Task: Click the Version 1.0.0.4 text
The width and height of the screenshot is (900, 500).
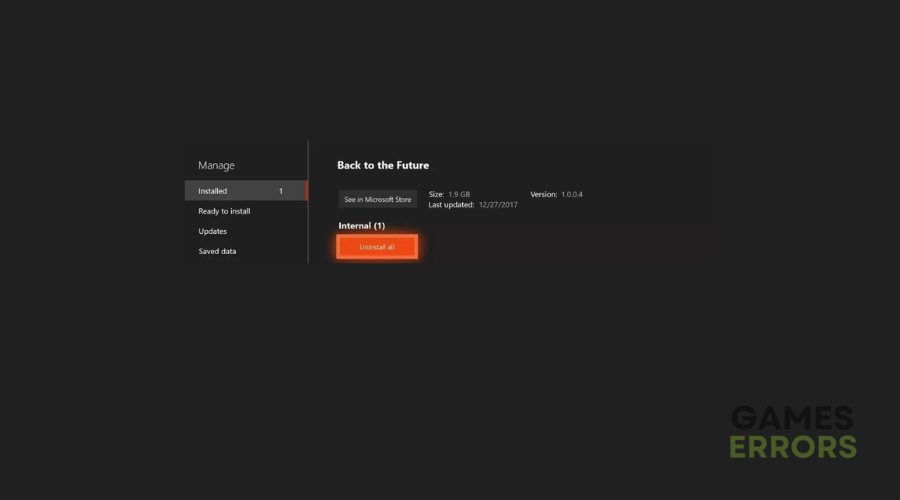Action: click(556, 195)
